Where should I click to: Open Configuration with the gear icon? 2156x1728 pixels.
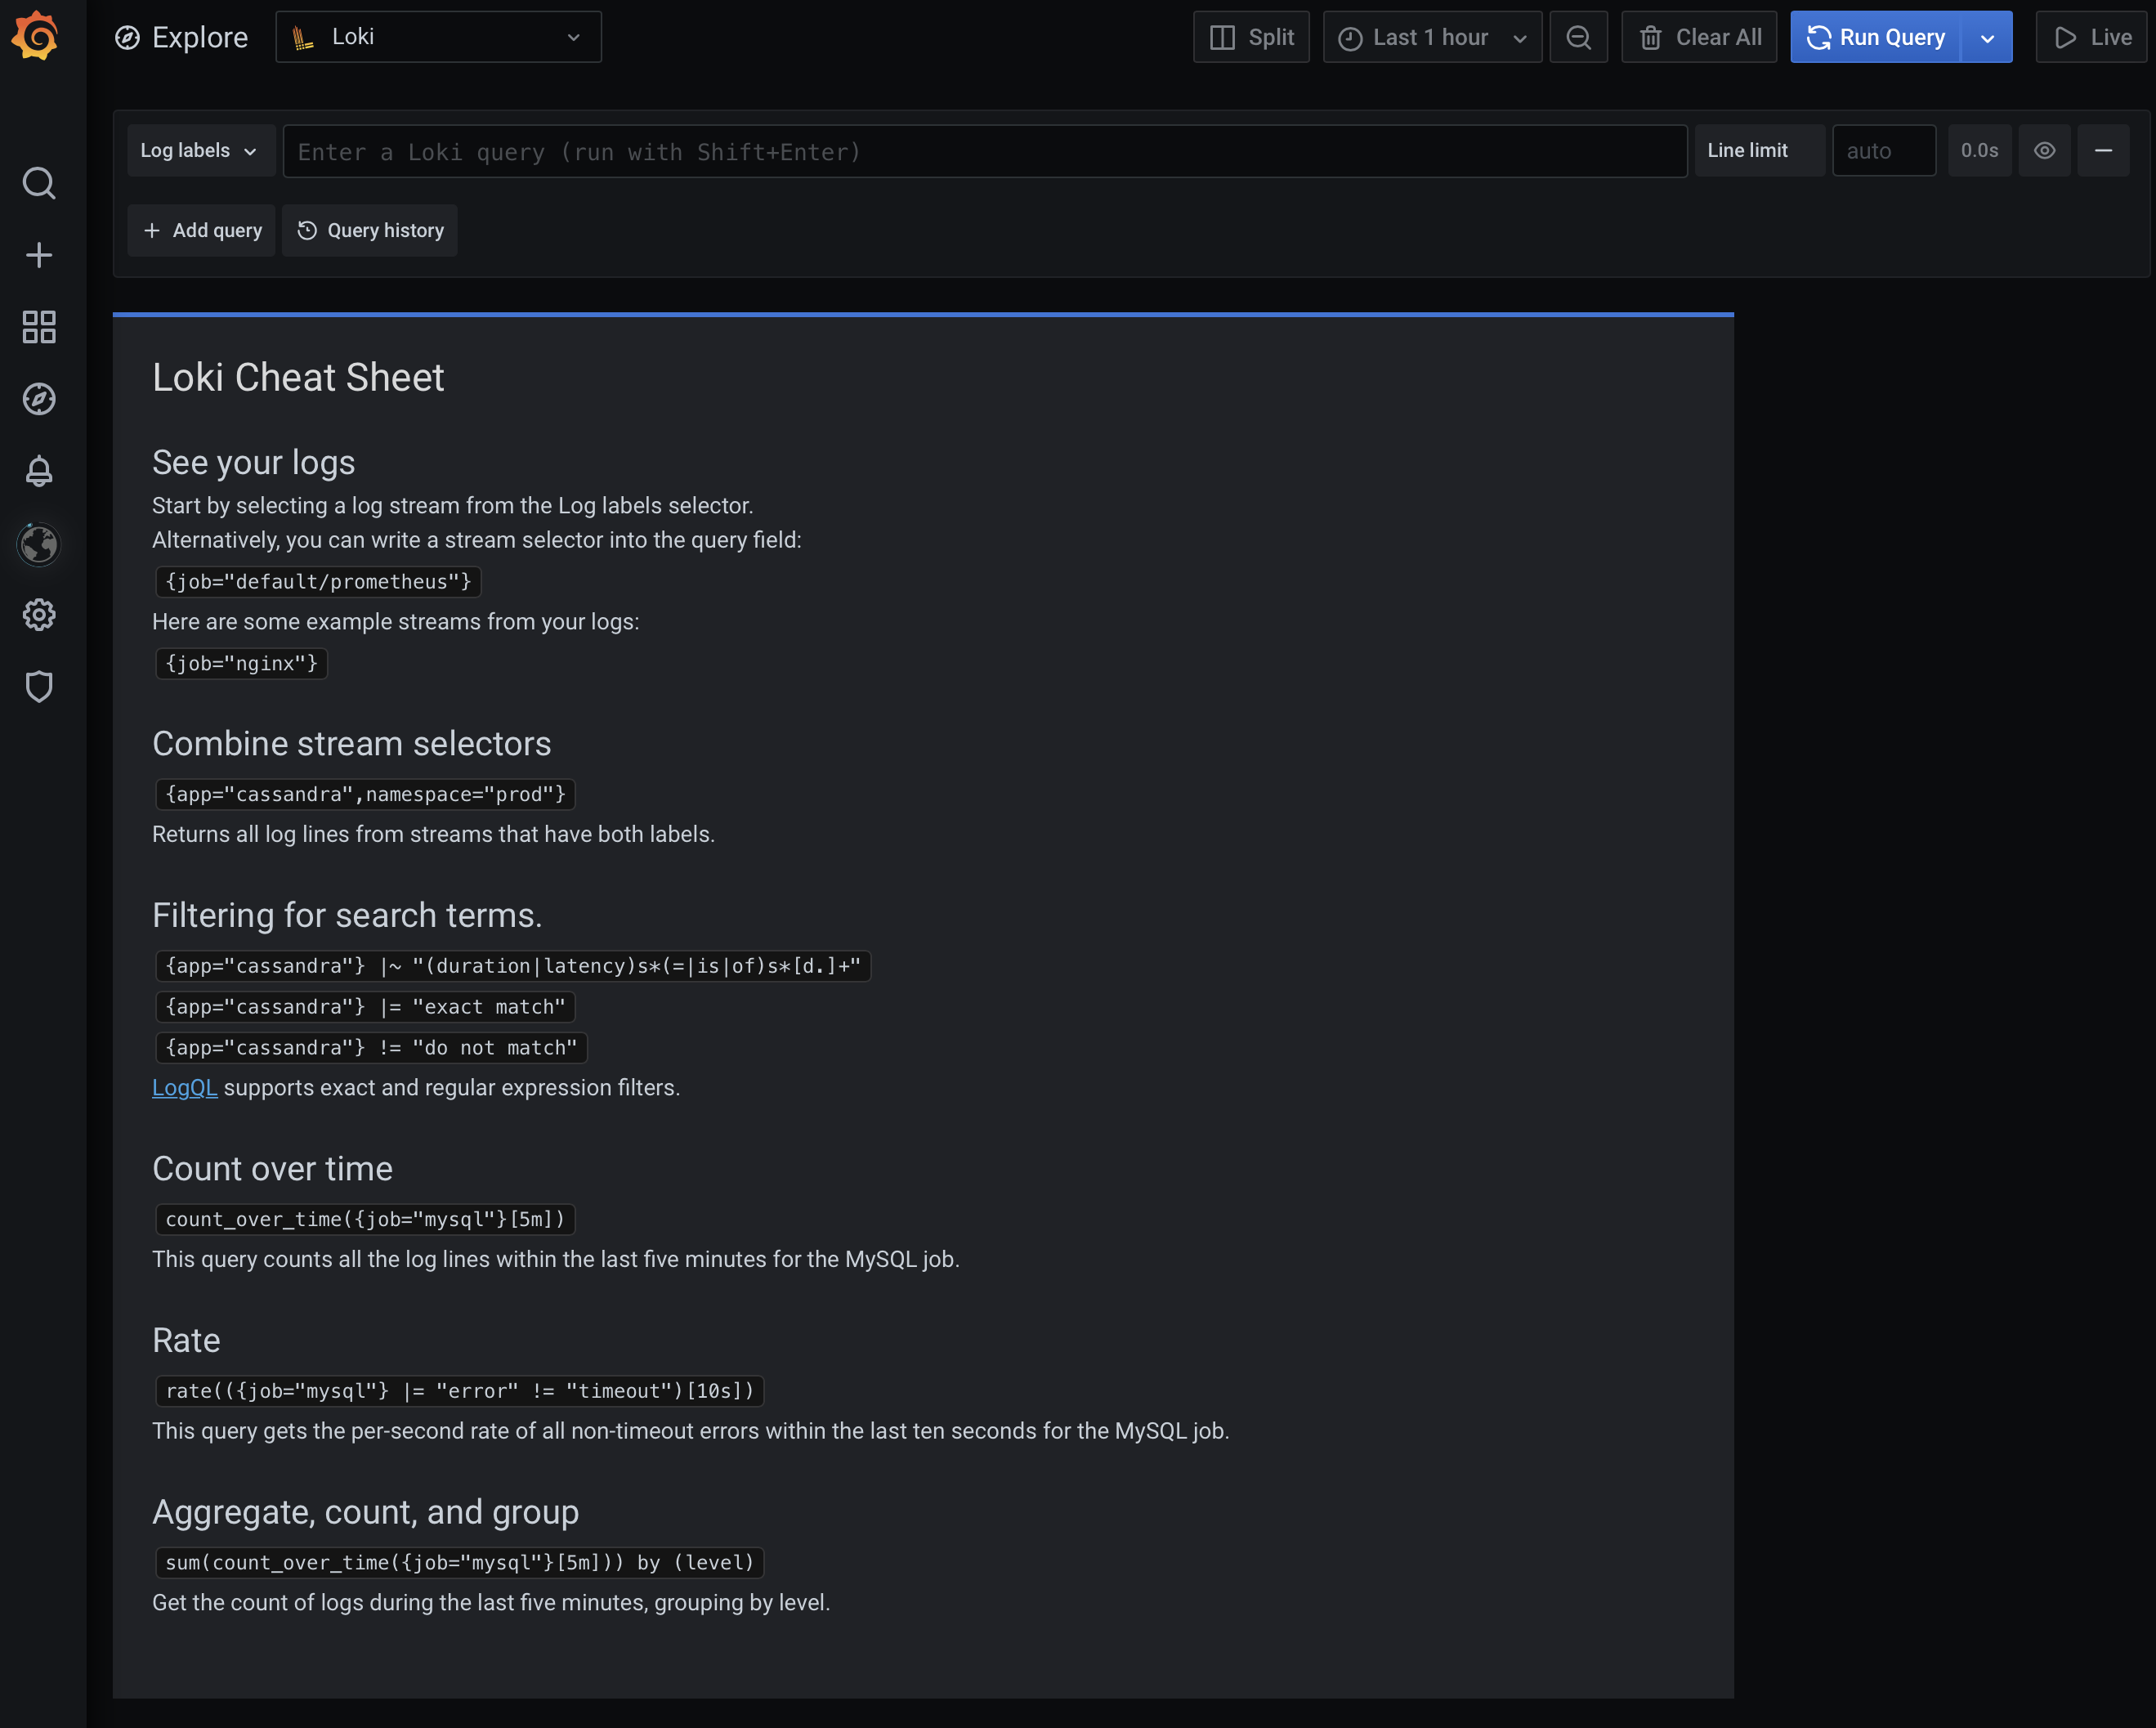pyautogui.click(x=39, y=615)
